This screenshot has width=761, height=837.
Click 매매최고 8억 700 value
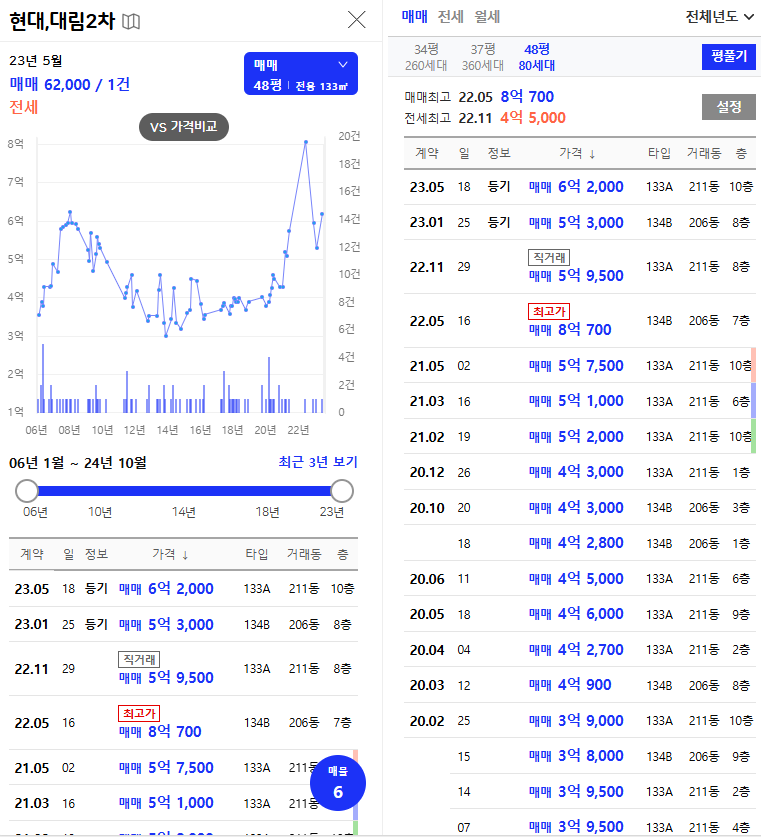(x=527, y=97)
